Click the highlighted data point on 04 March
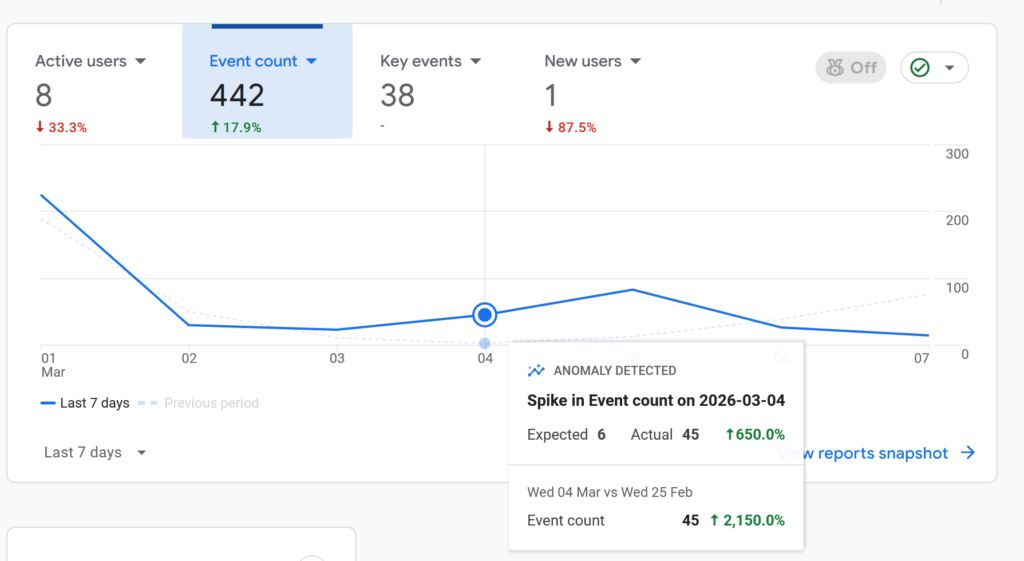The image size is (1024, 561). point(485,315)
